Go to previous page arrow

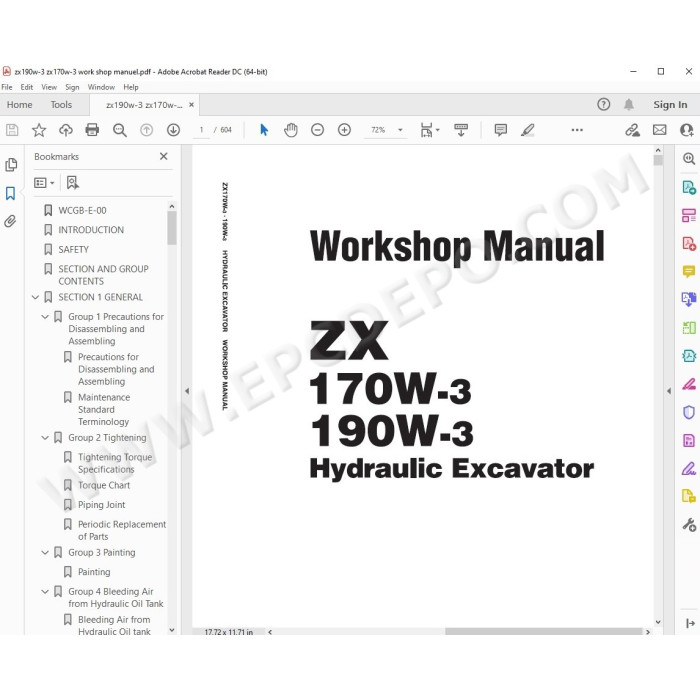tap(146, 130)
